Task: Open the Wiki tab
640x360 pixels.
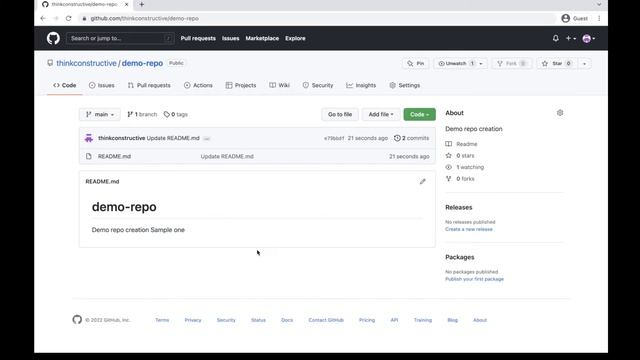Action: click(x=280, y=85)
